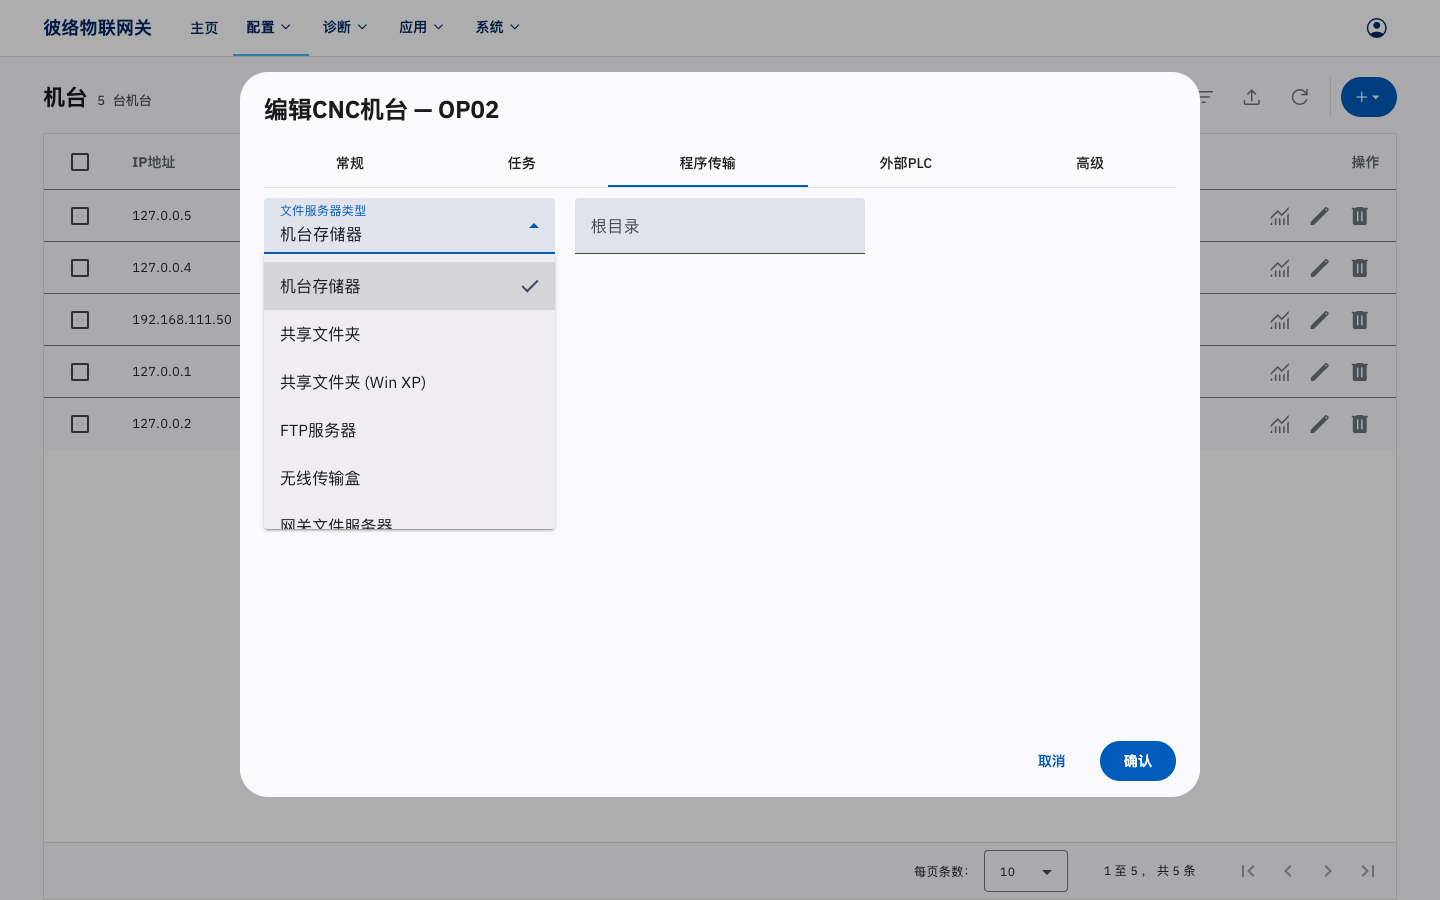Open chart icon for 192.168.111.50 row
This screenshot has height=900, width=1440.
[1280, 320]
